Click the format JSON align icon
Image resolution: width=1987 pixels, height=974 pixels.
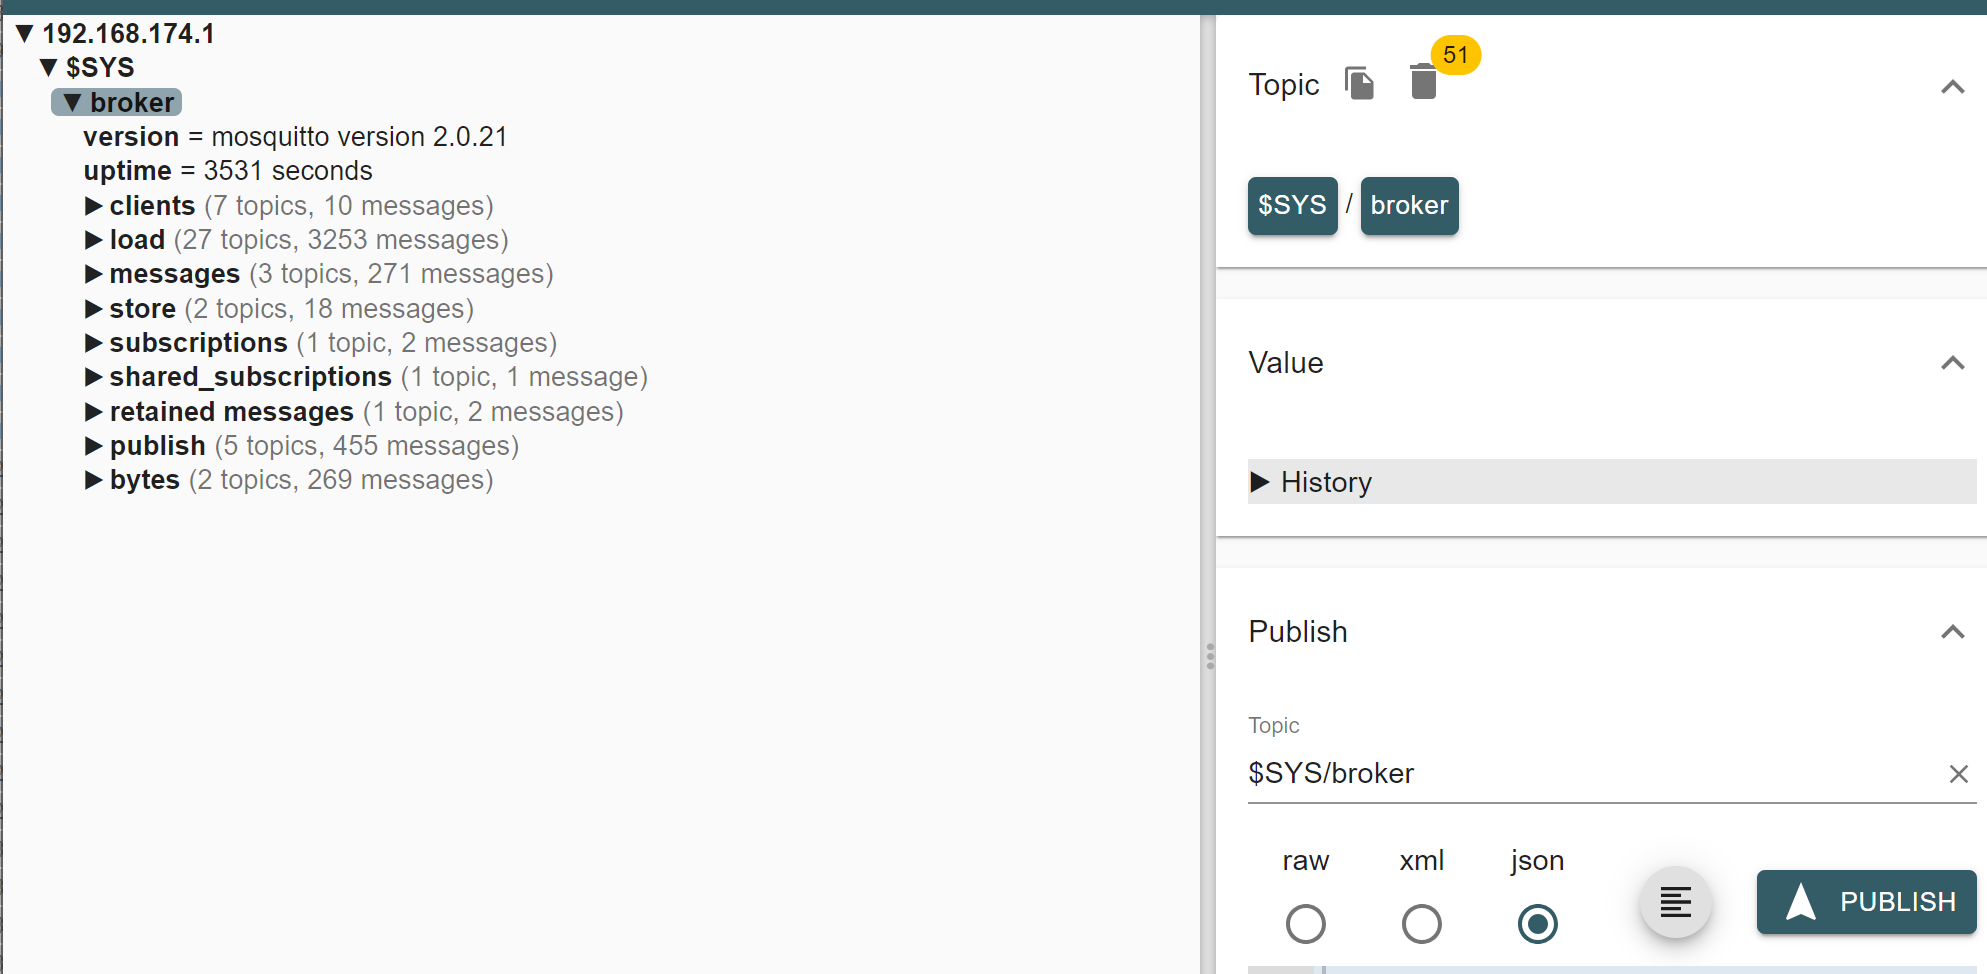click(1675, 902)
